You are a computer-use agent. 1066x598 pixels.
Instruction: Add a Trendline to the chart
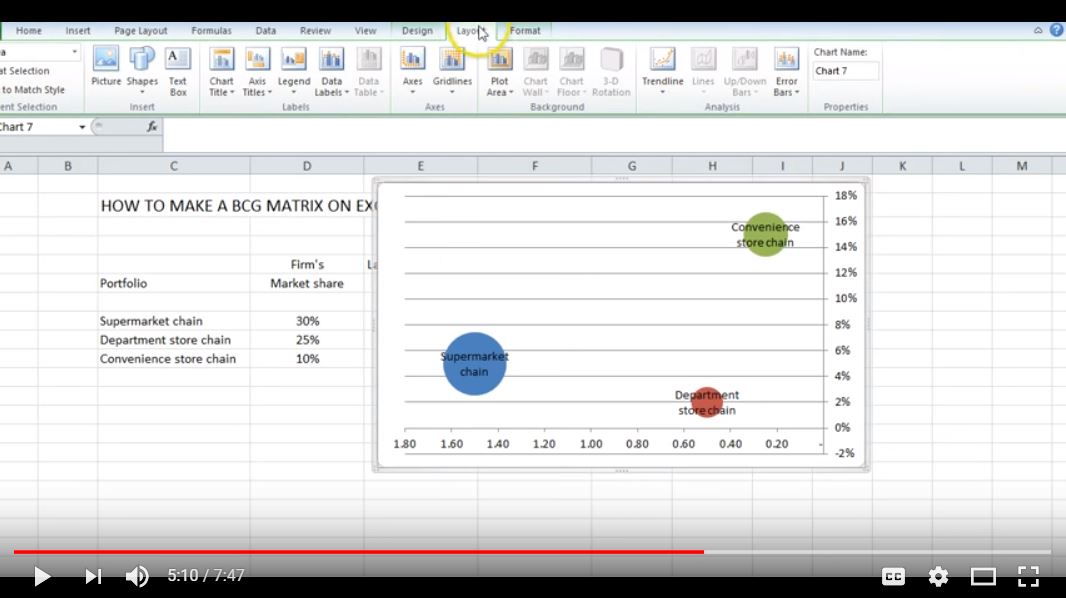coord(662,68)
